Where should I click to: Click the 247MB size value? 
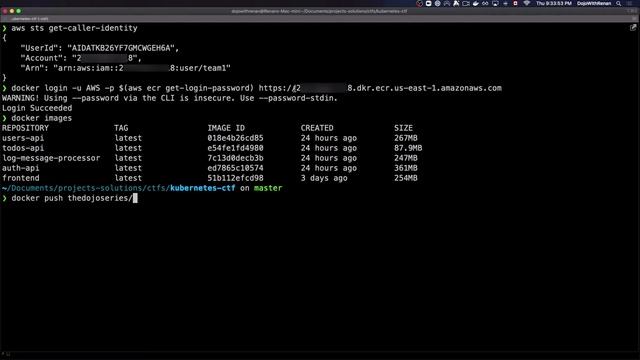pos(406,158)
